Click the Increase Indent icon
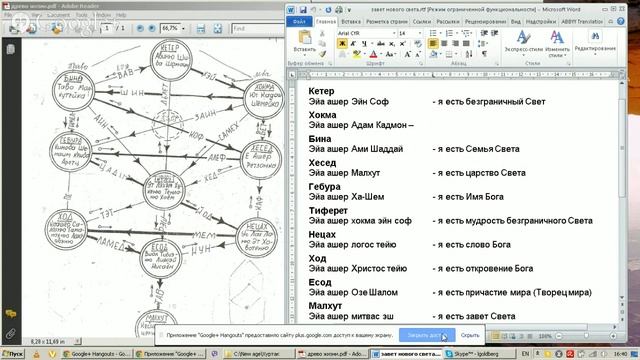This screenshot has height=360, width=640. [495, 33]
